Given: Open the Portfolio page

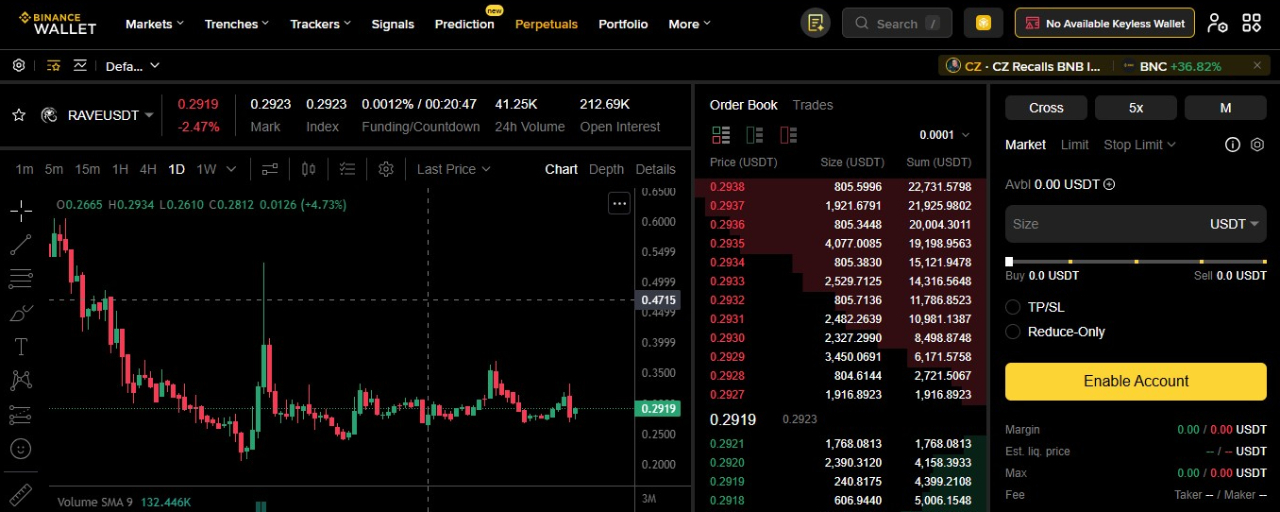Looking at the screenshot, I should [x=623, y=24].
